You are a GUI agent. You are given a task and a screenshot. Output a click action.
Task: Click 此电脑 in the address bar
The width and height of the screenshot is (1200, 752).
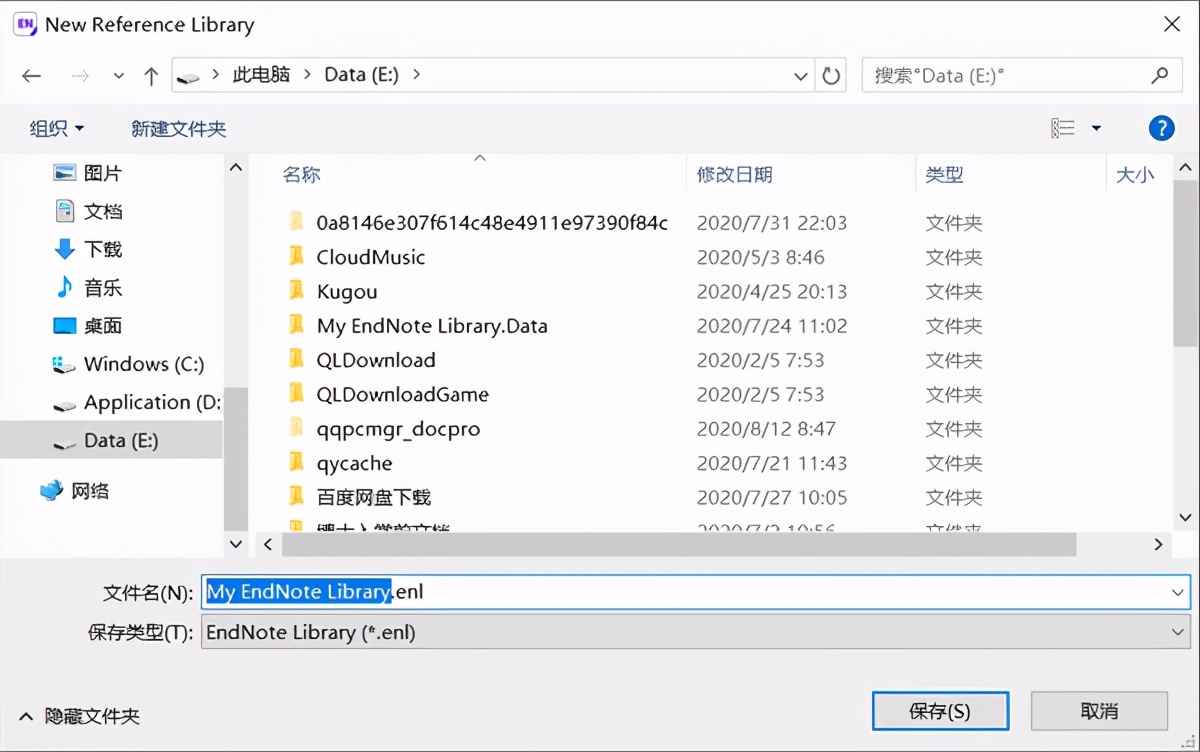click(261, 75)
